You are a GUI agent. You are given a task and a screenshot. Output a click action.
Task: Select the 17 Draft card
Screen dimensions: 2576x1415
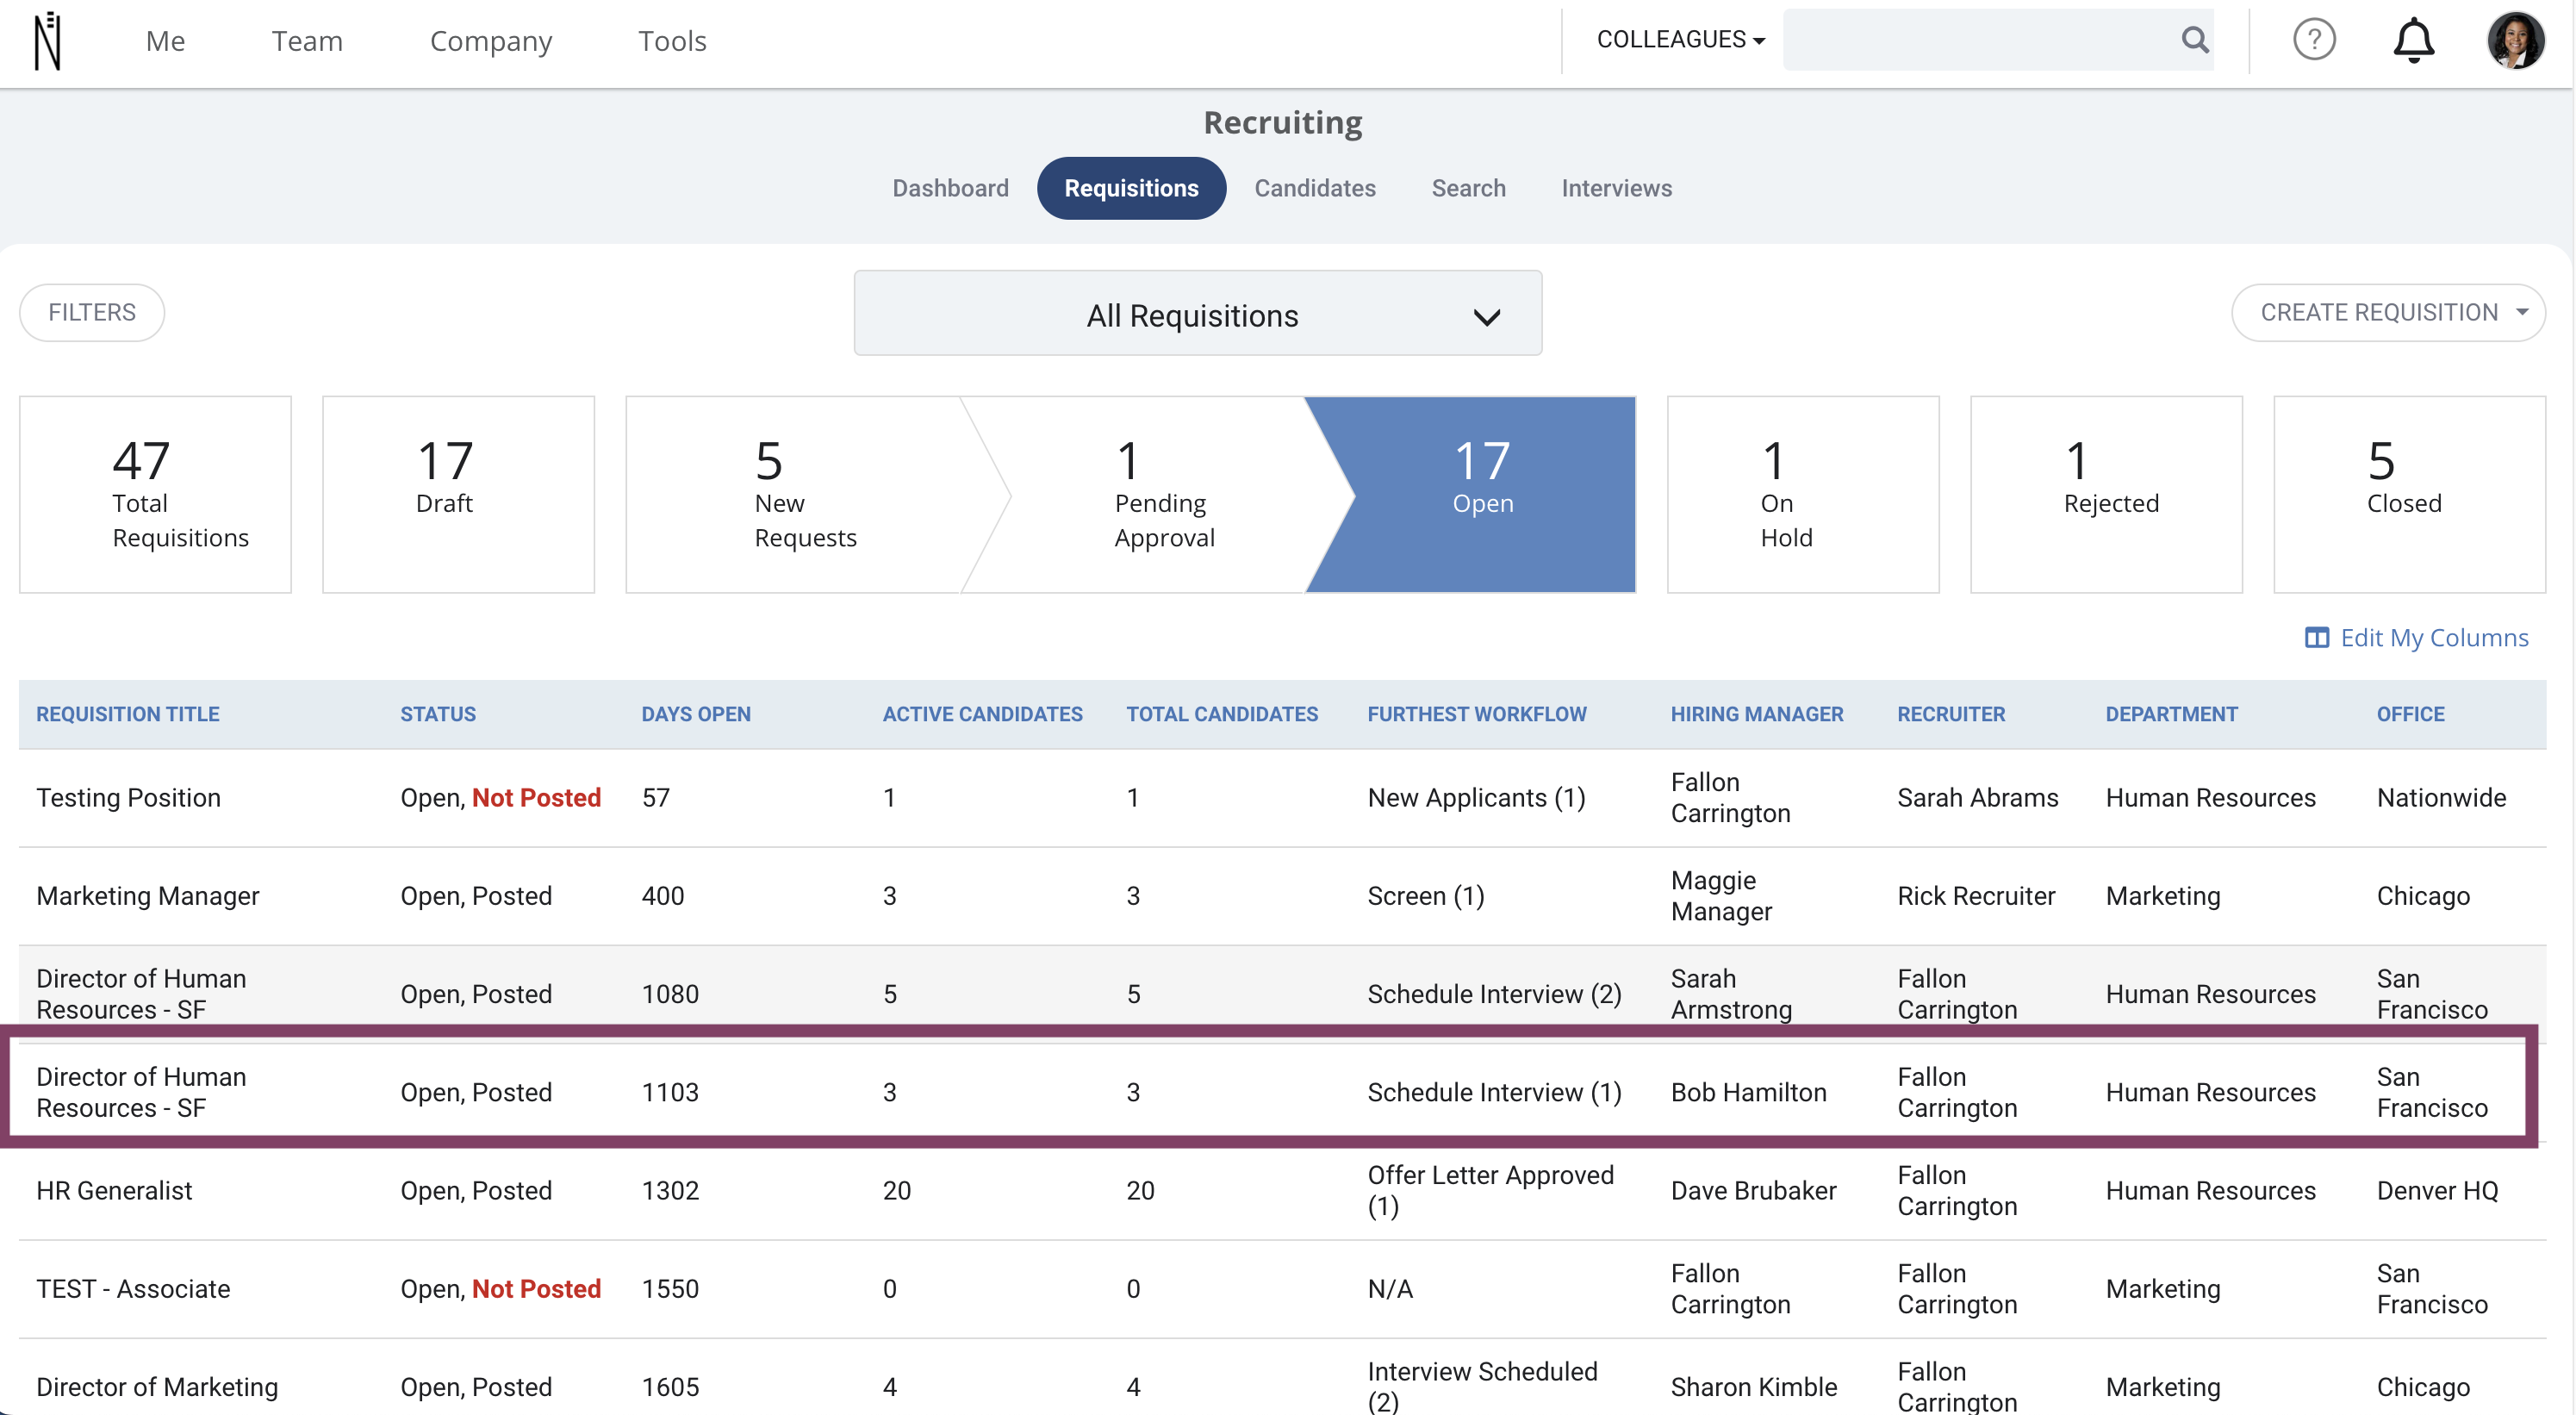pos(458,494)
